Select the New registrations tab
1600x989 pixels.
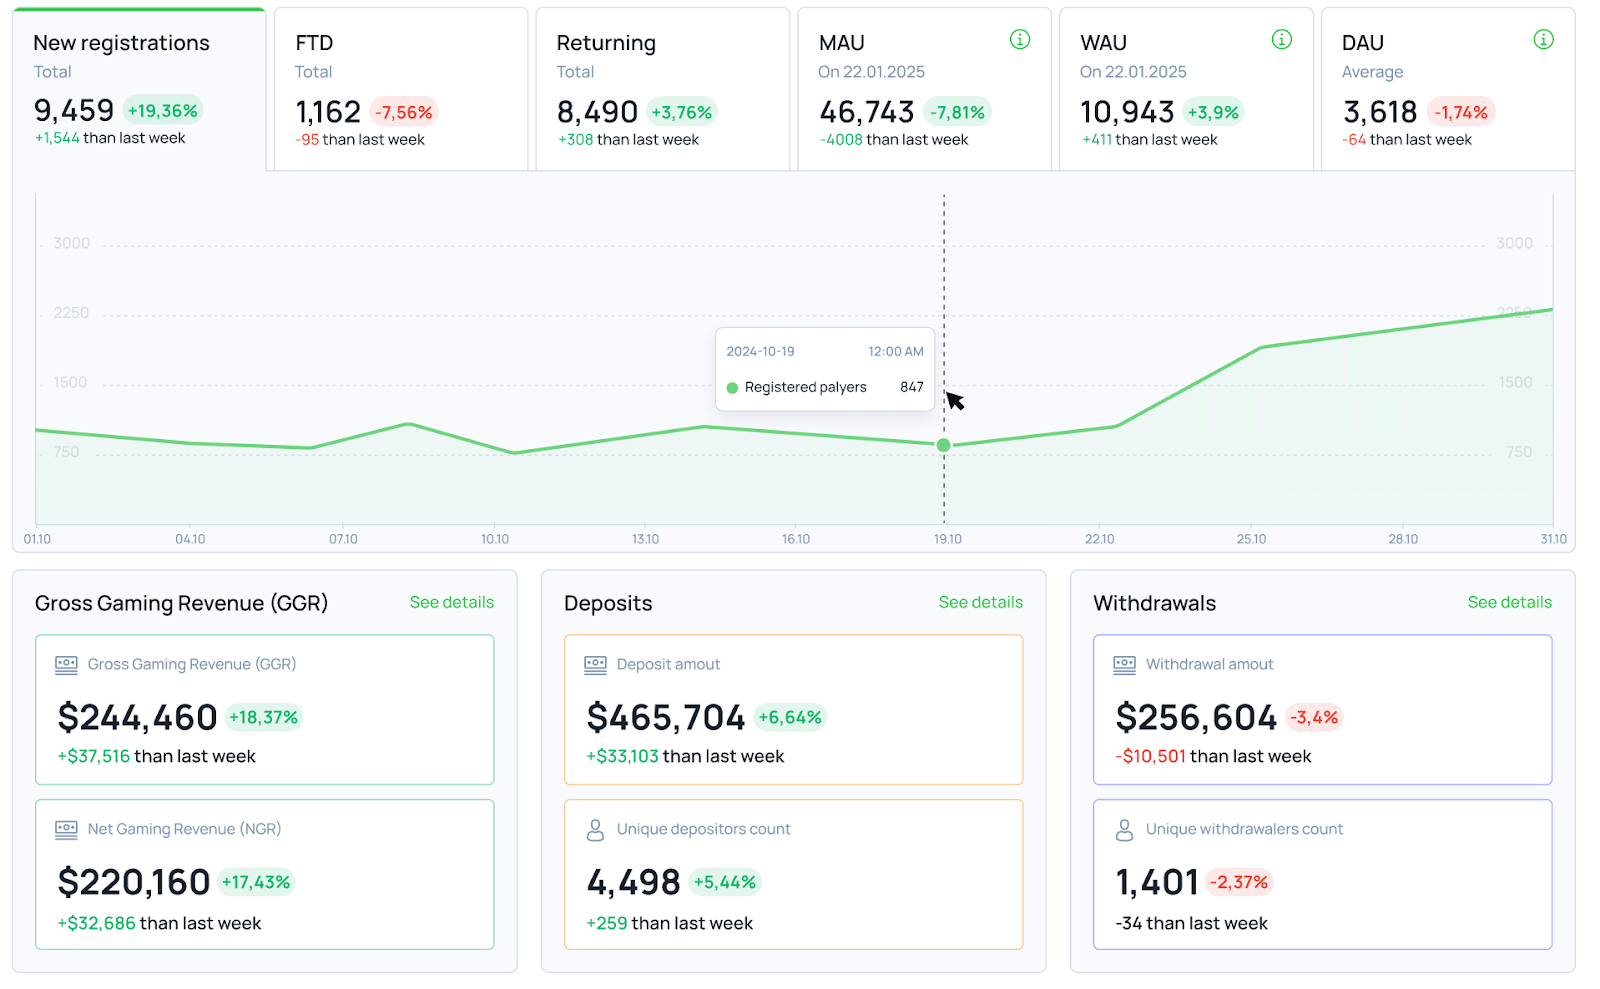(139, 89)
